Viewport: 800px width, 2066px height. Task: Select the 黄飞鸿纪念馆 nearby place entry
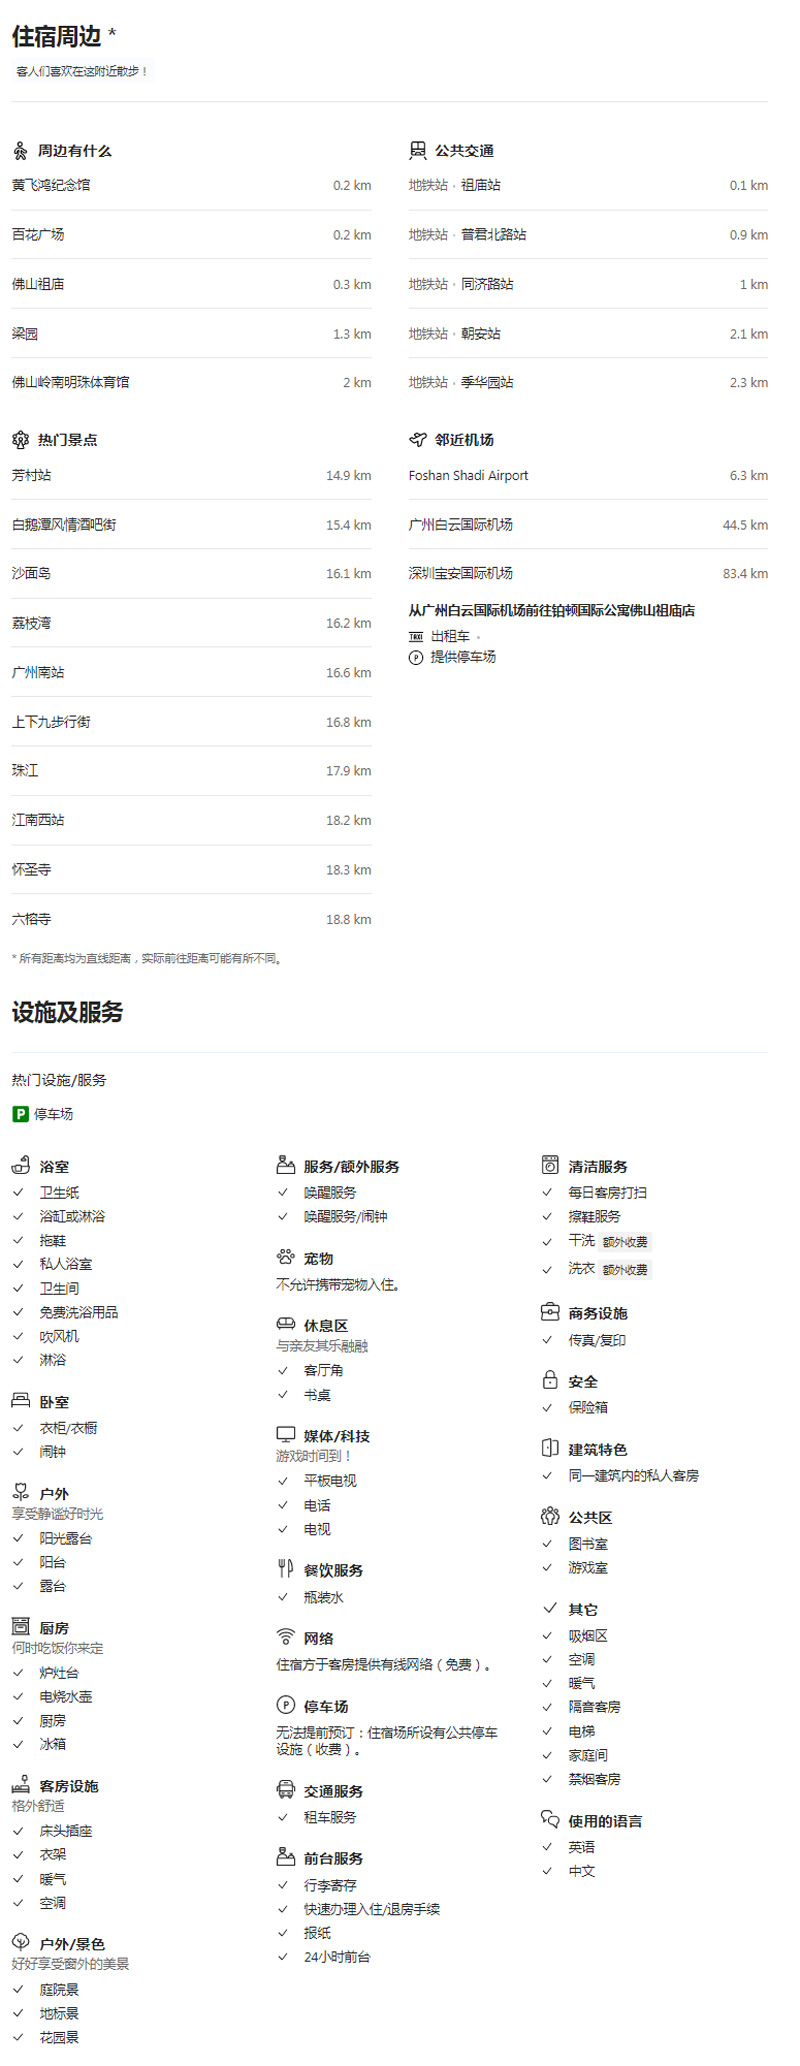(51, 186)
